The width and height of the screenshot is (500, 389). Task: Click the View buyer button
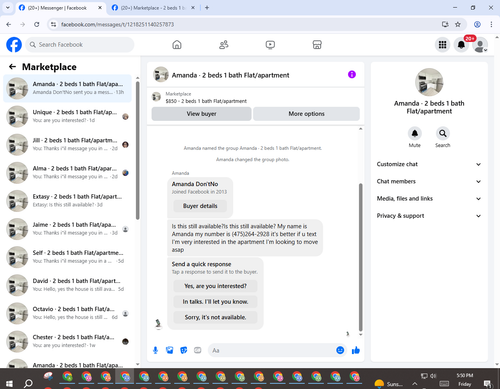click(201, 114)
